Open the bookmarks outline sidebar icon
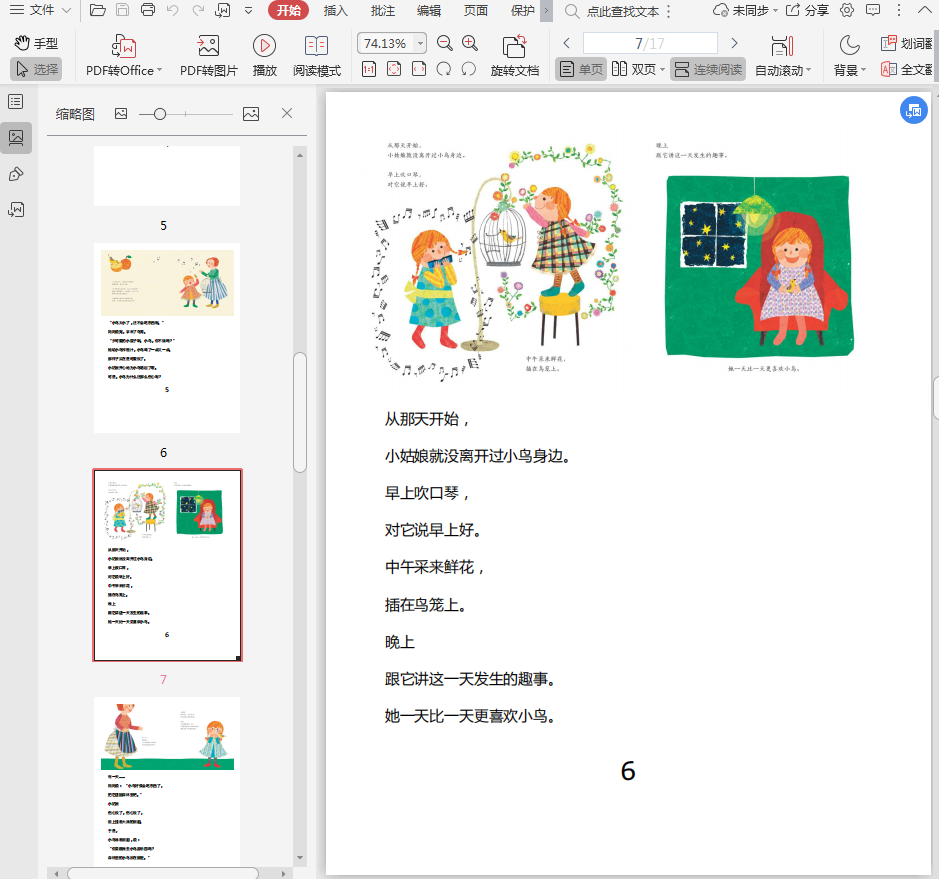The height and width of the screenshot is (879, 939). coord(16,102)
